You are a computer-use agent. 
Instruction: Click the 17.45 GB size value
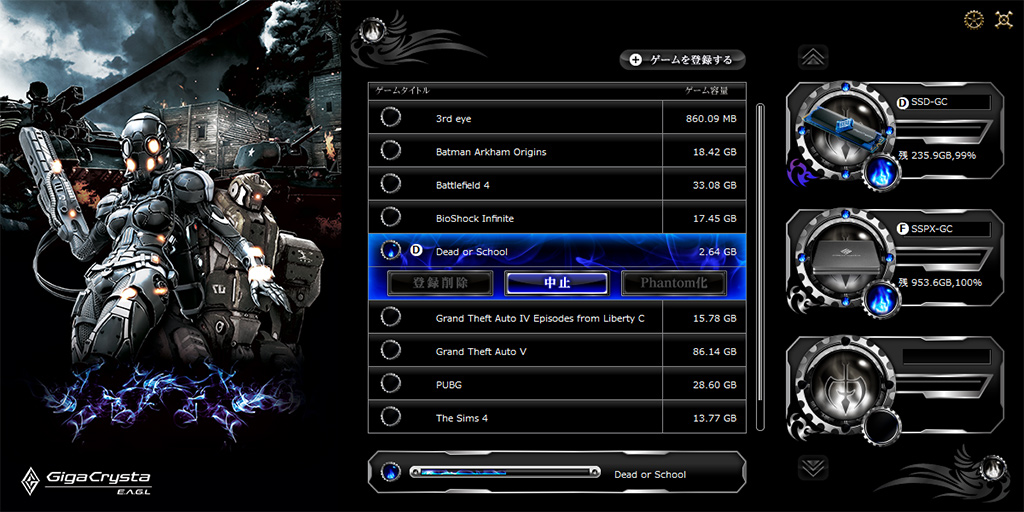[714, 218]
